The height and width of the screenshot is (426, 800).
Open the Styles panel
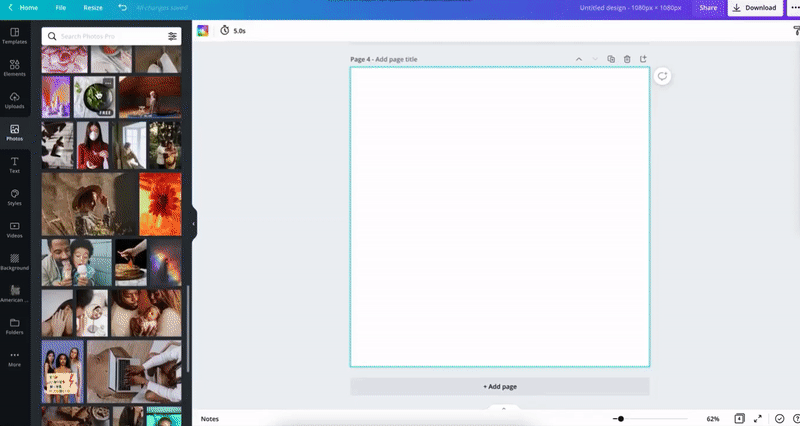click(14, 196)
